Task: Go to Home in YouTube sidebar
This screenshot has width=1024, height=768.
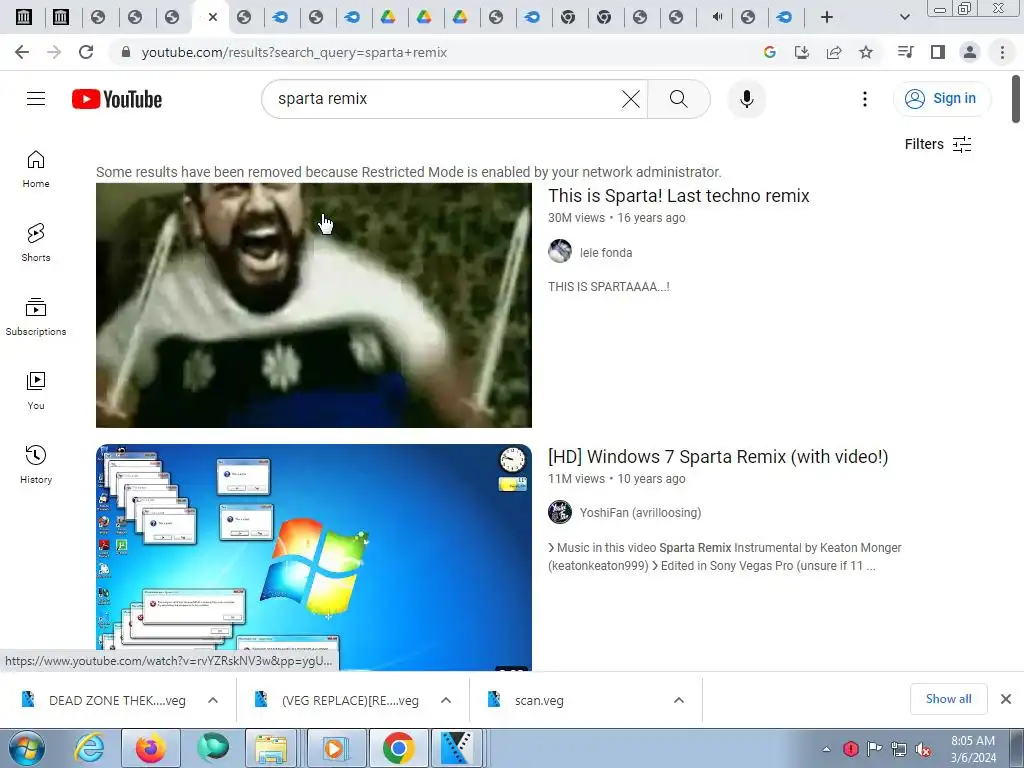Action: click(x=36, y=169)
